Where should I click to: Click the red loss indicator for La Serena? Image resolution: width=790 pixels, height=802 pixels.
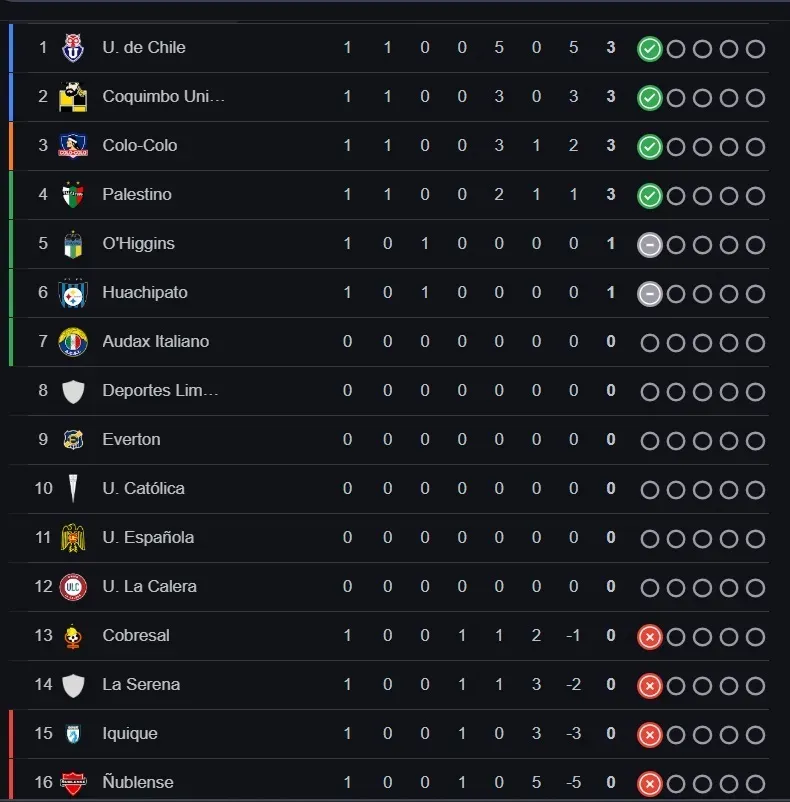[x=649, y=684]
